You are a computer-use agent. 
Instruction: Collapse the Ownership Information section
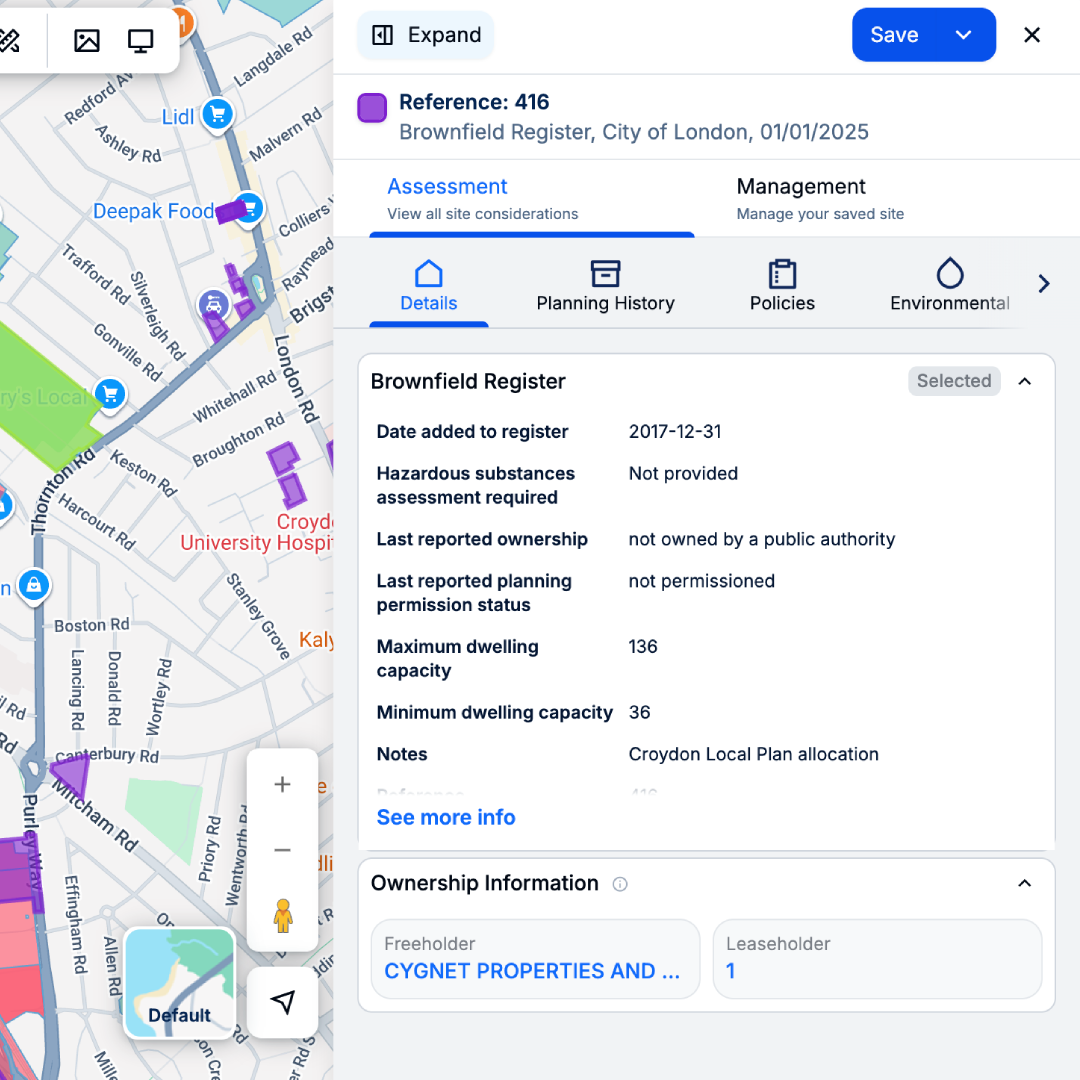click(1024, 884)
